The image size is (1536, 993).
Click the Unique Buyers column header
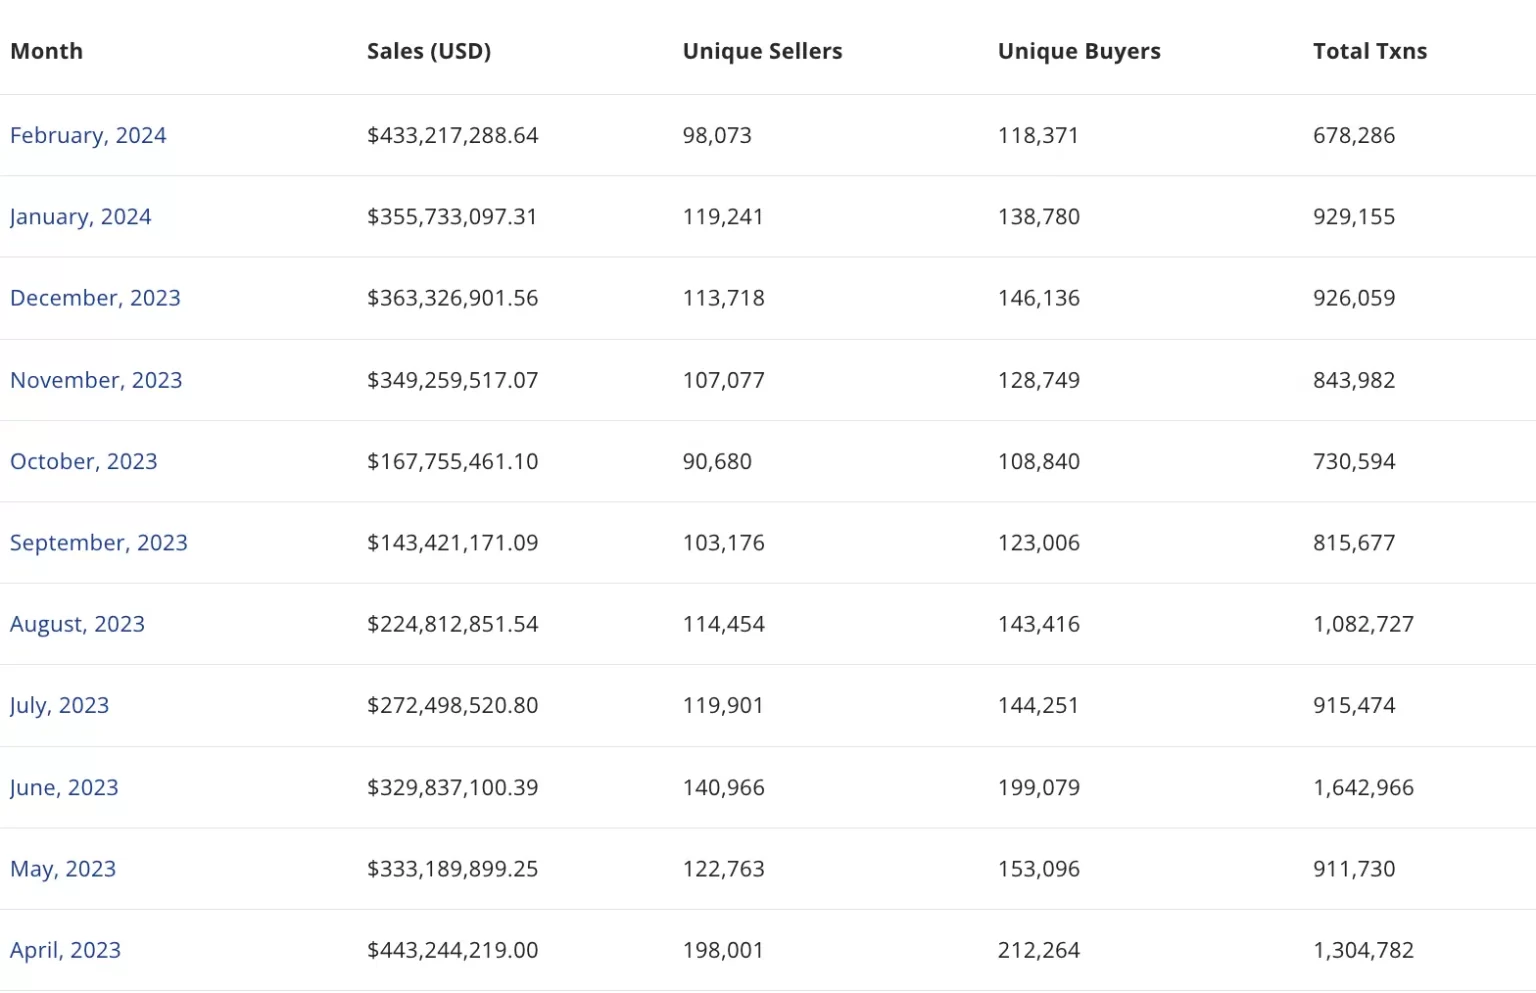click(1079, 51)
